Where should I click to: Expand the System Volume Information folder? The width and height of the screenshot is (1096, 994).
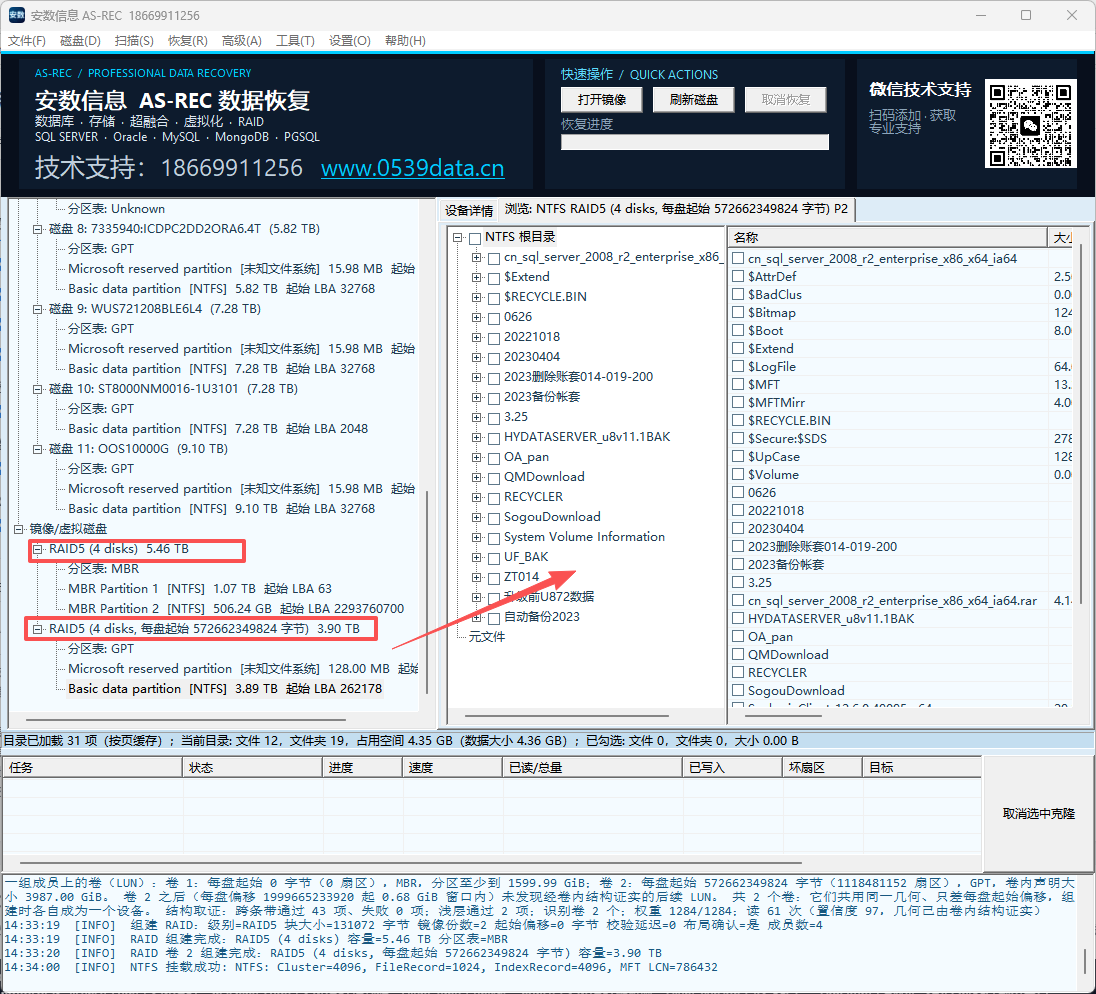(x=476, y=537)
